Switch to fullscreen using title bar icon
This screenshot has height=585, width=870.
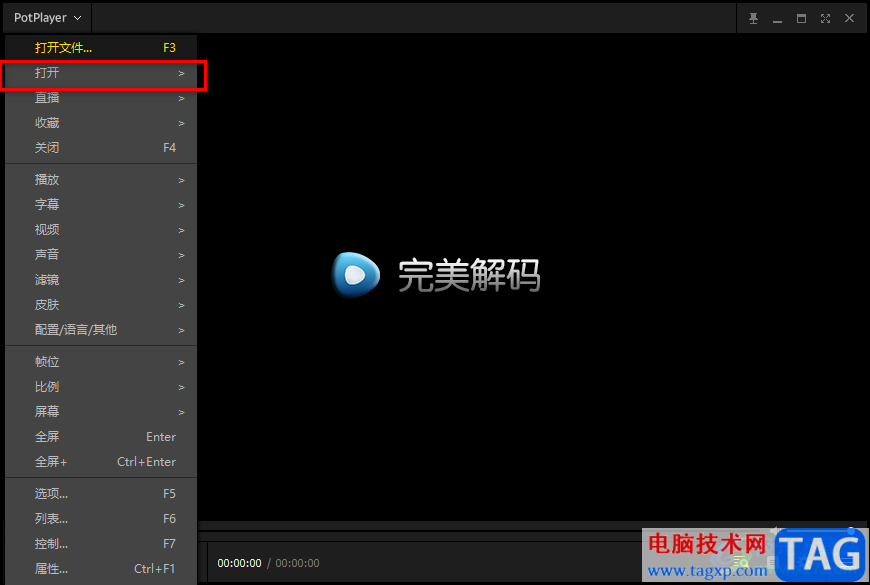(826, 18)
